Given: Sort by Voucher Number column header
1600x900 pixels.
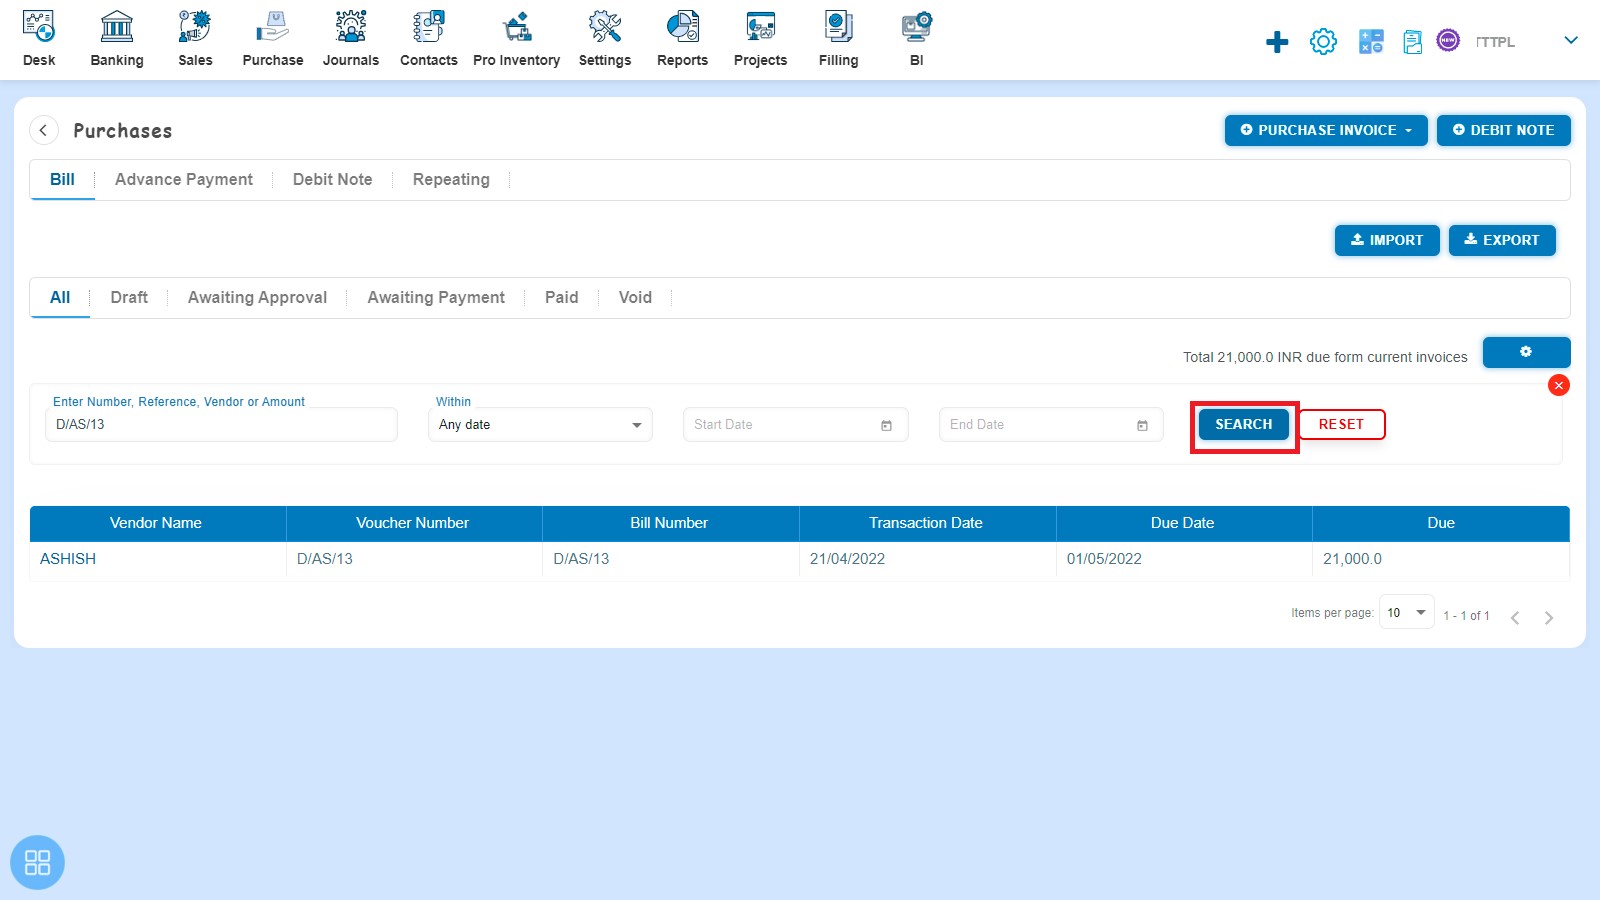Looking at the screenshot, I should [412, 523].
